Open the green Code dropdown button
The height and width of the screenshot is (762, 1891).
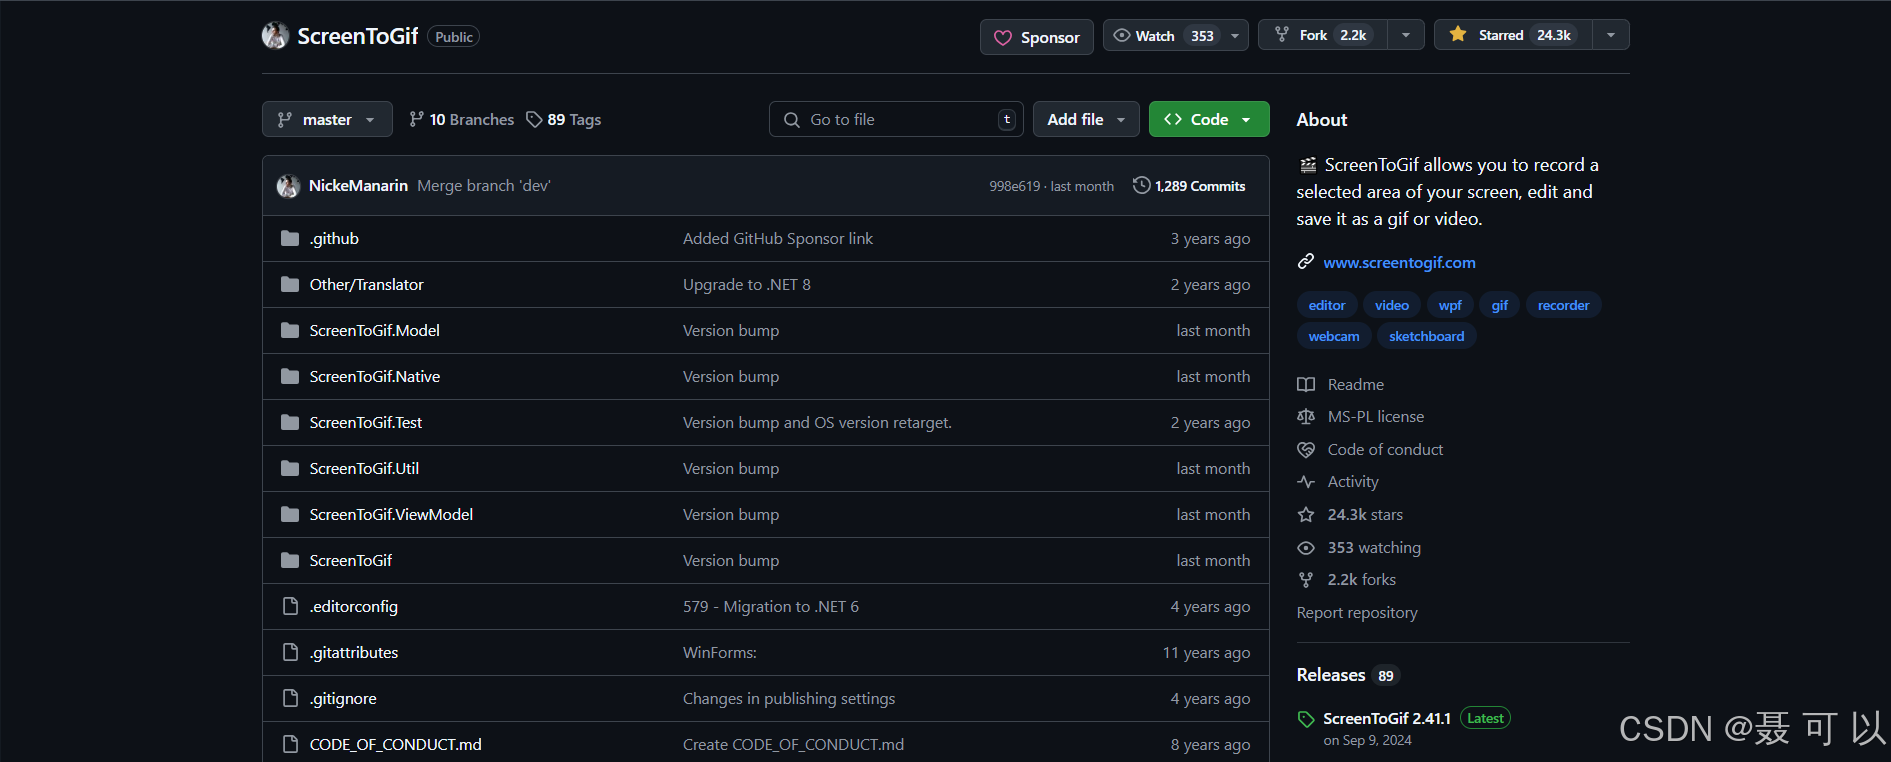tap(1209, 119)
